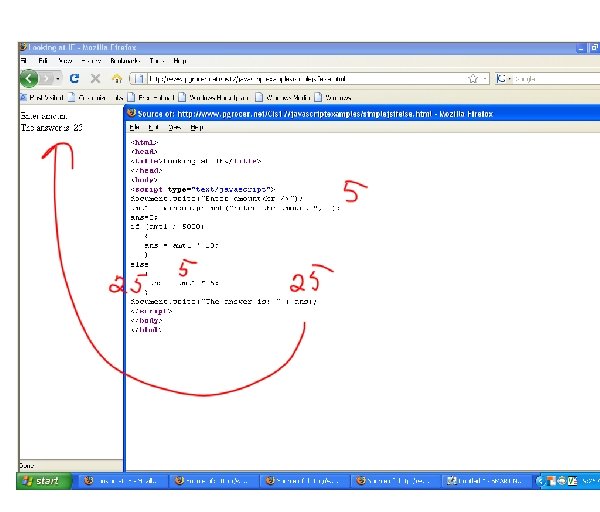Expand hidden system tray icons chevron
The height and width of the screenshot is (512, 600).
[540, 481]
